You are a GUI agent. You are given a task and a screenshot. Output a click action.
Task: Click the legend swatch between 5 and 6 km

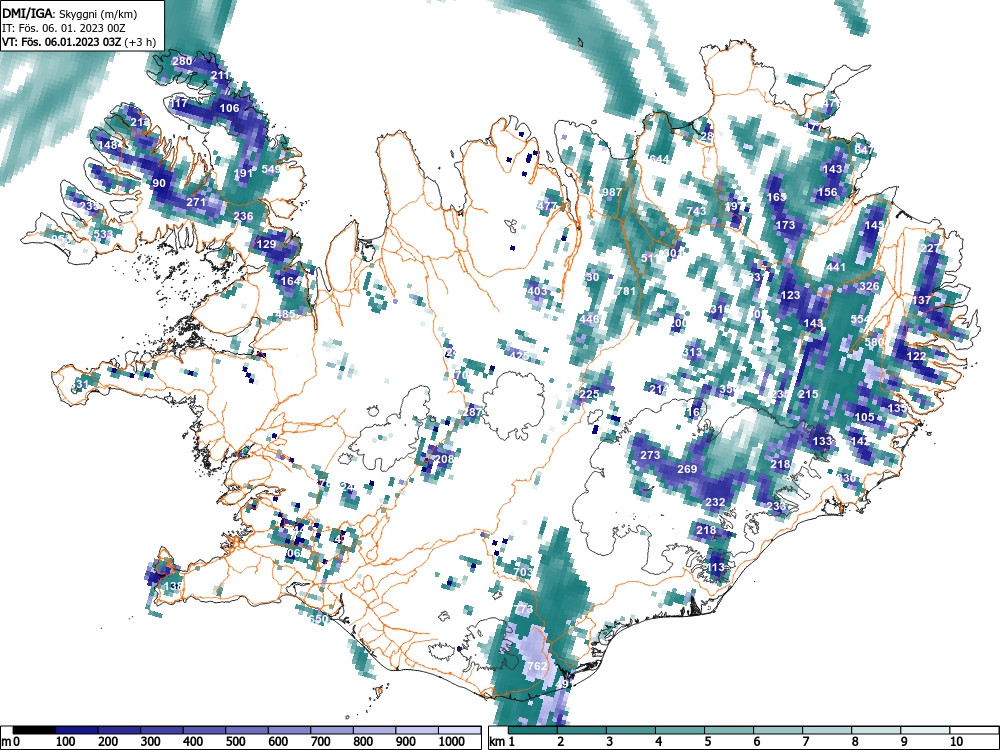point(729,730)
